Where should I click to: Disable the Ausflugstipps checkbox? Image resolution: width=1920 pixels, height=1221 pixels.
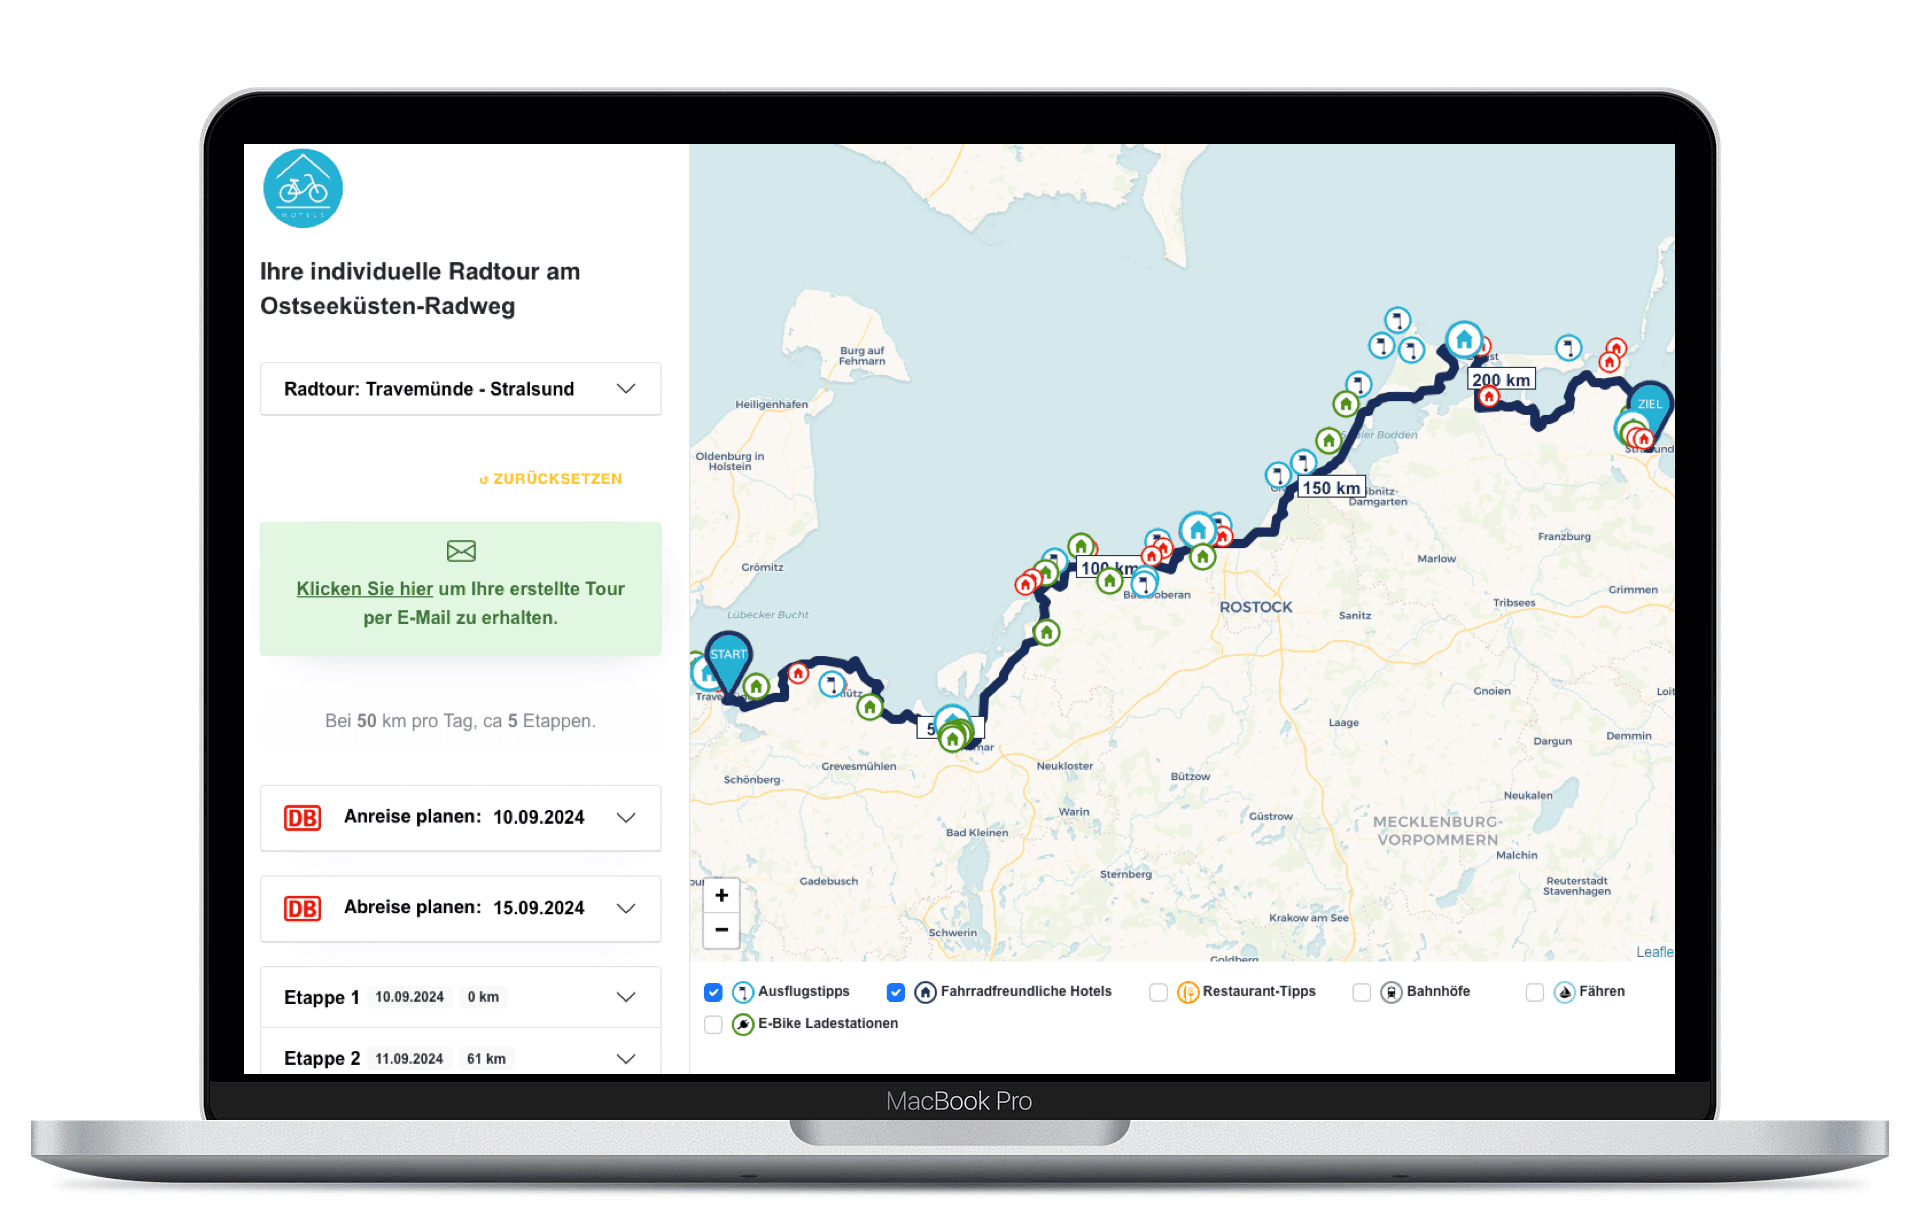pyautogui.click(x=713, y=992)
